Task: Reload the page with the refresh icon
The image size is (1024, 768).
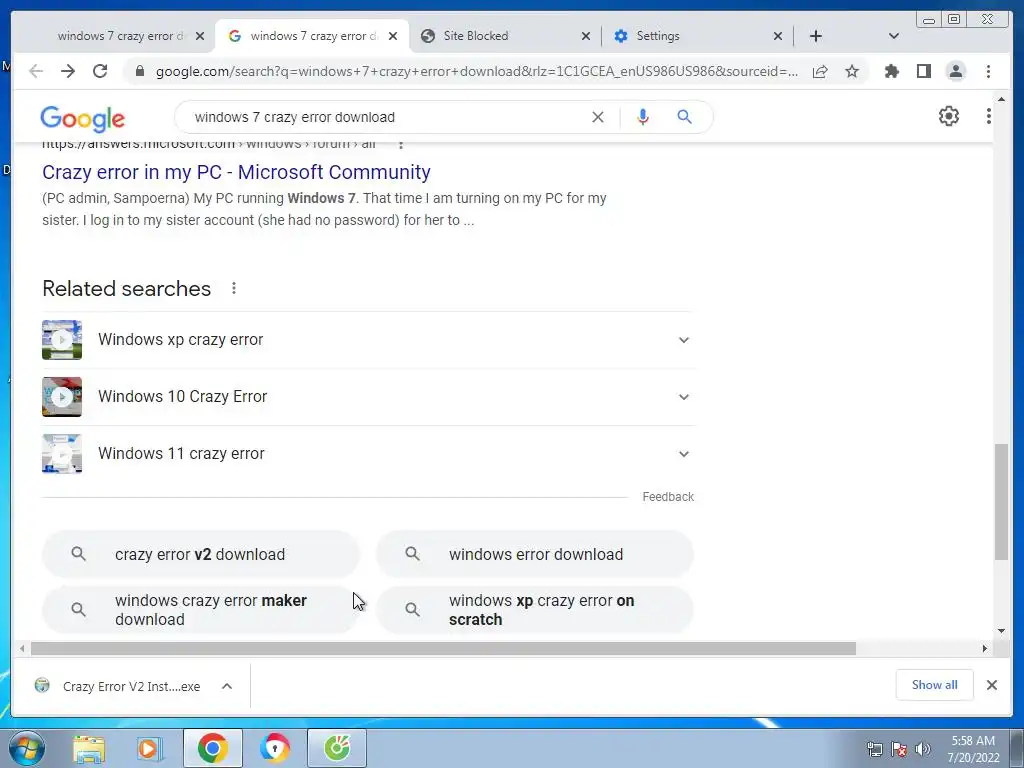Action: pos(100,71)
